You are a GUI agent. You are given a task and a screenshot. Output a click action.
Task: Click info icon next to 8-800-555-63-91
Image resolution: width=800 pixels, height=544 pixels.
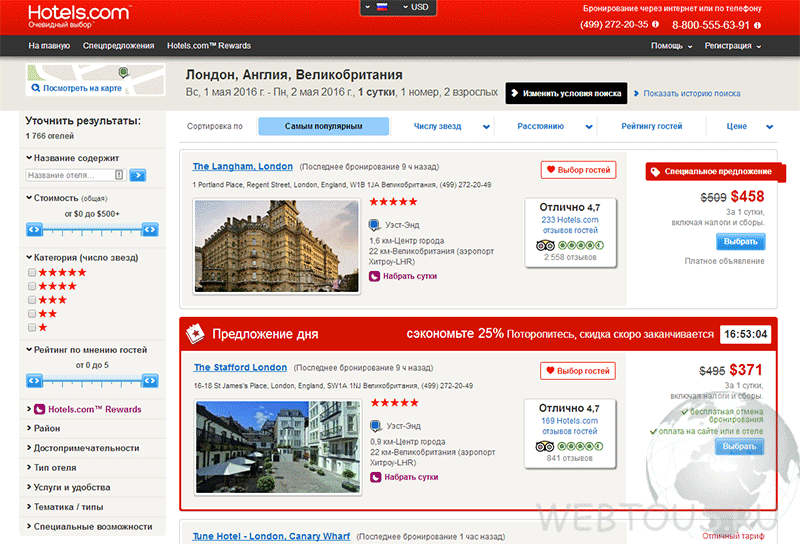pos(758,25)
